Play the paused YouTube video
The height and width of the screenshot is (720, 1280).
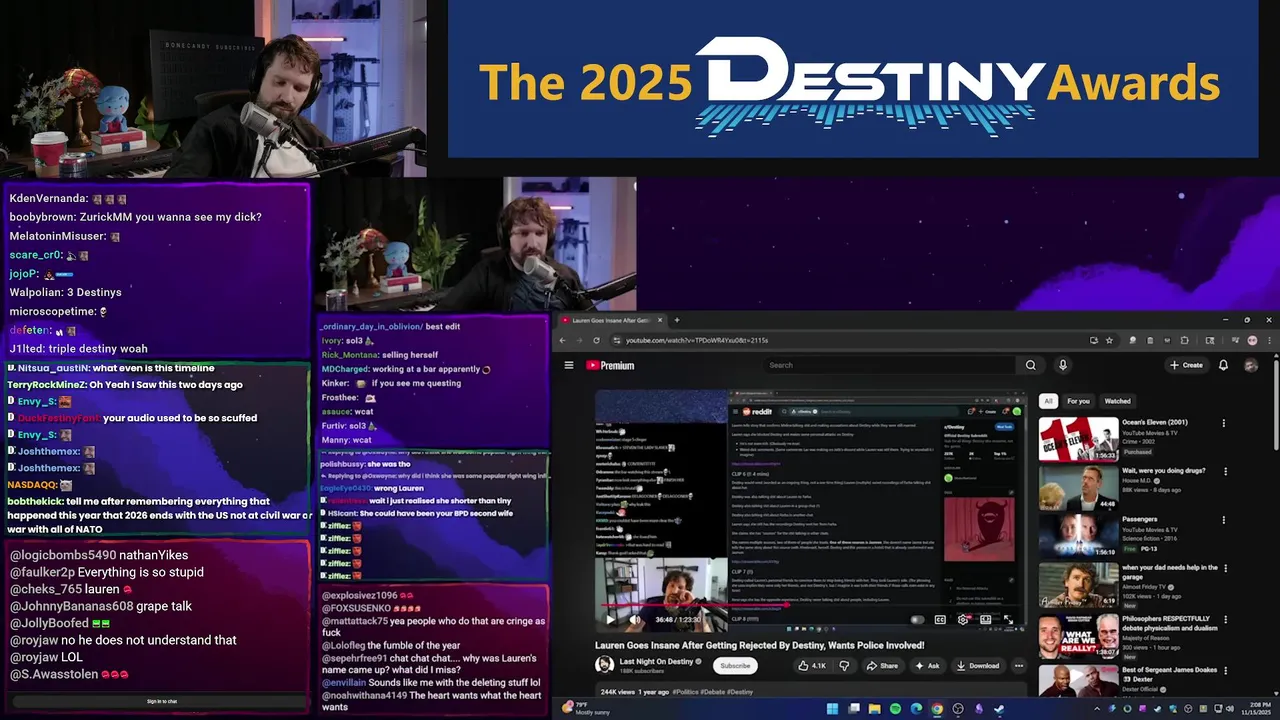(610, 620)
